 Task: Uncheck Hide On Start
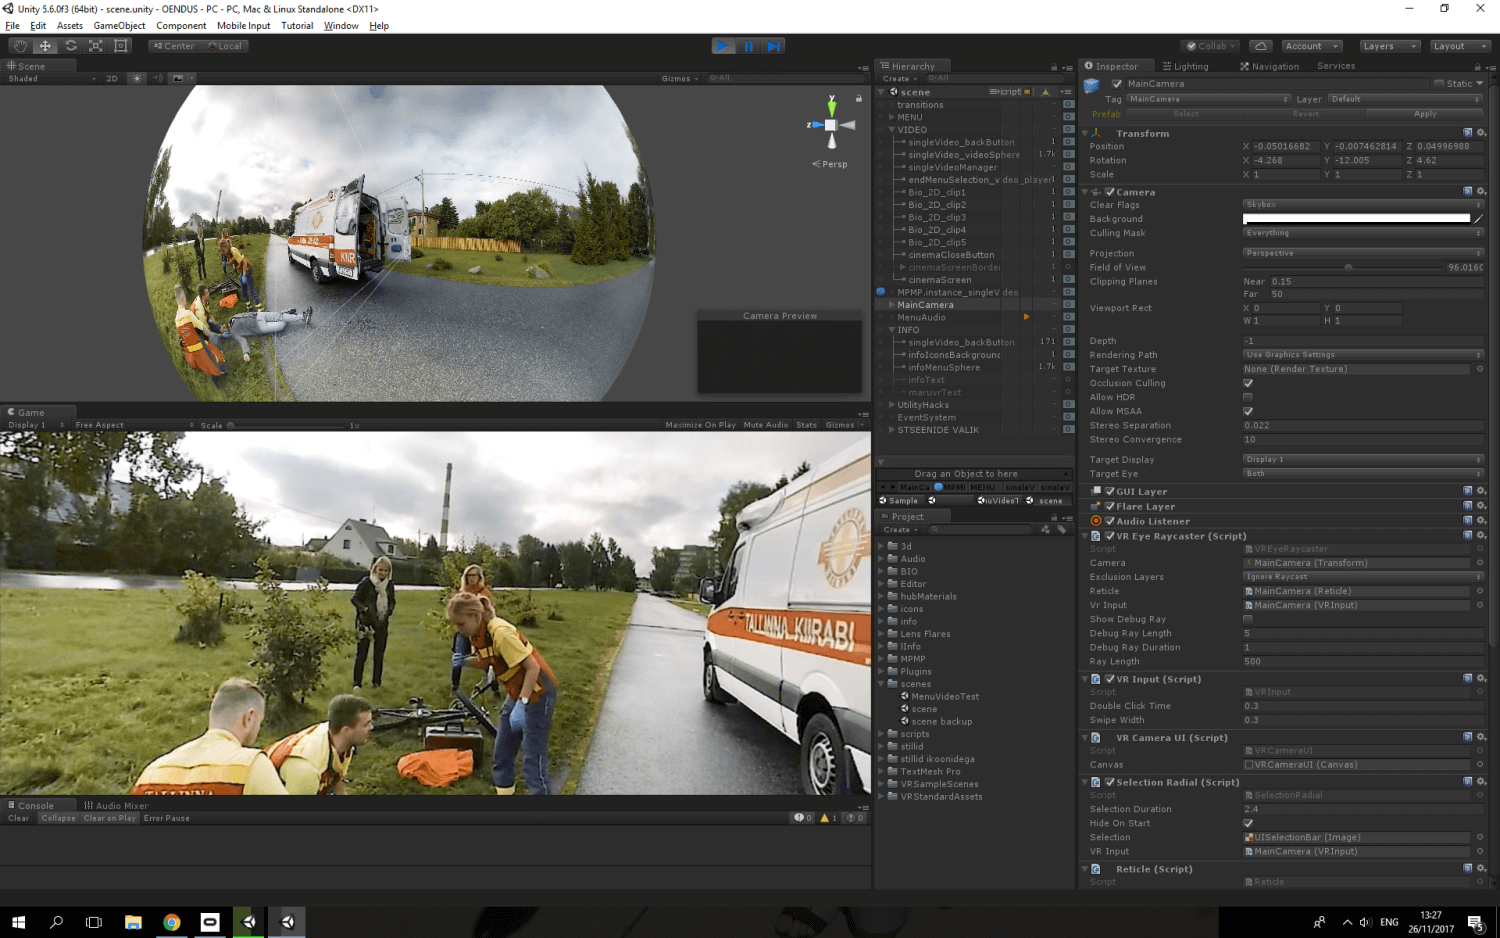(1248, 823)
